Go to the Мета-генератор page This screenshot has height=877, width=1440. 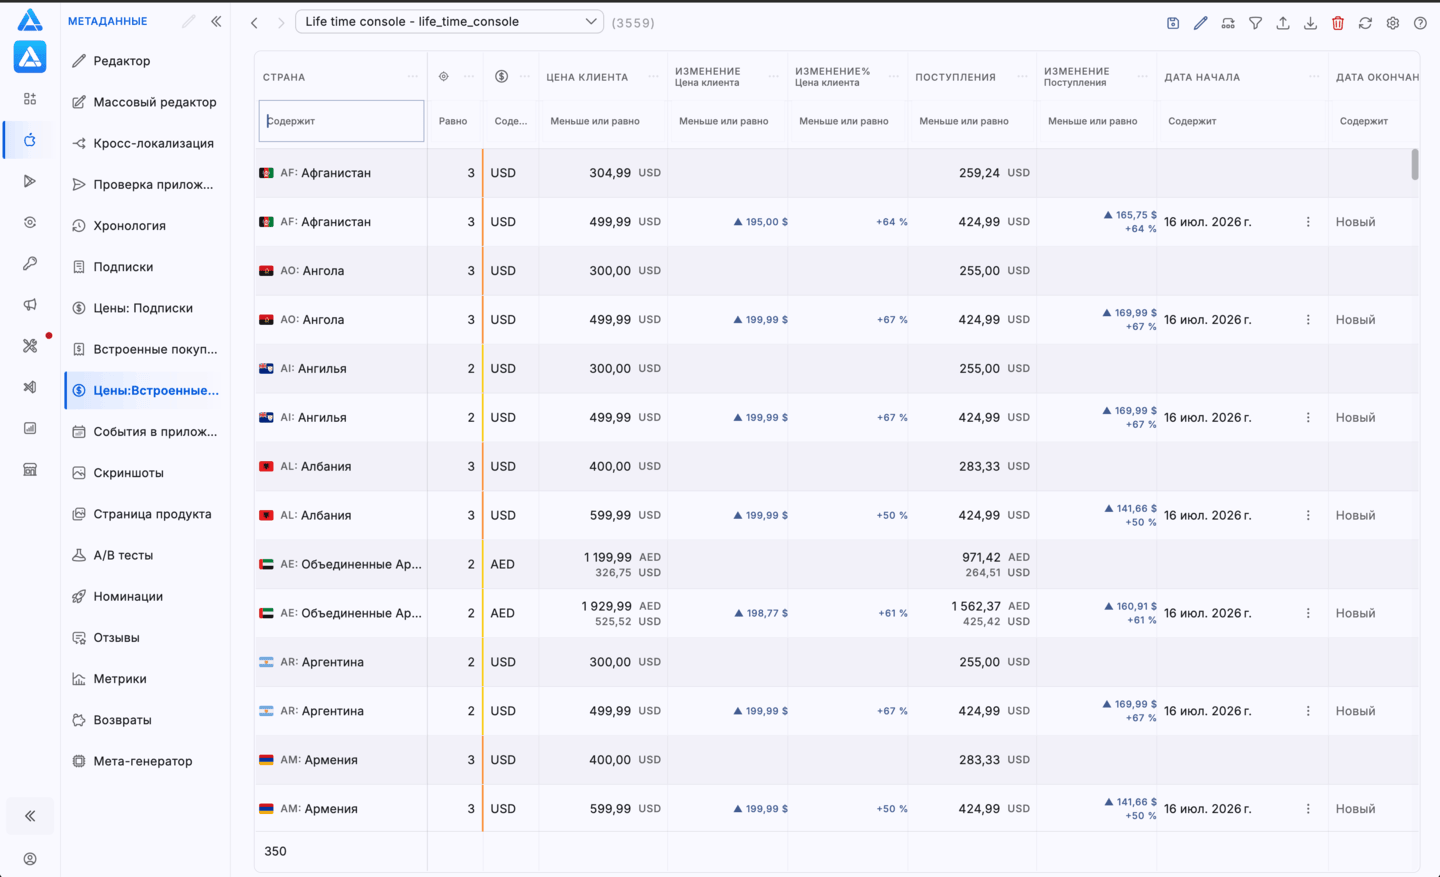142,761
